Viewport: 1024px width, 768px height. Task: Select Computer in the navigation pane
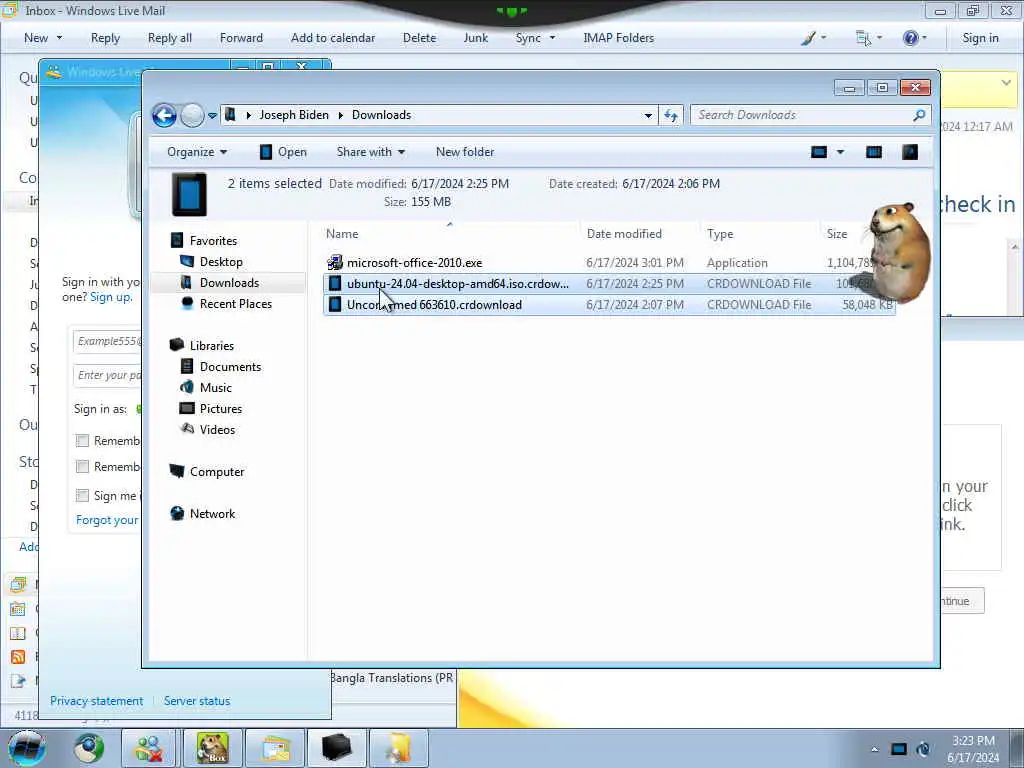(217, 472)
